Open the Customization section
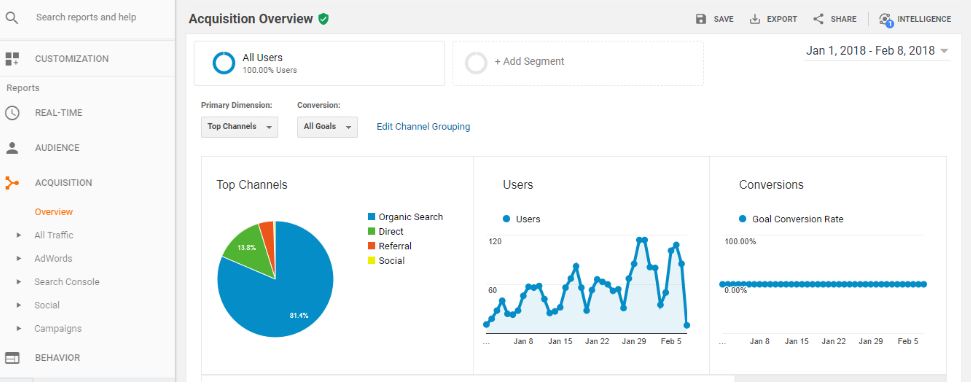Screen dimensions: 971x384 coord(72,59)
